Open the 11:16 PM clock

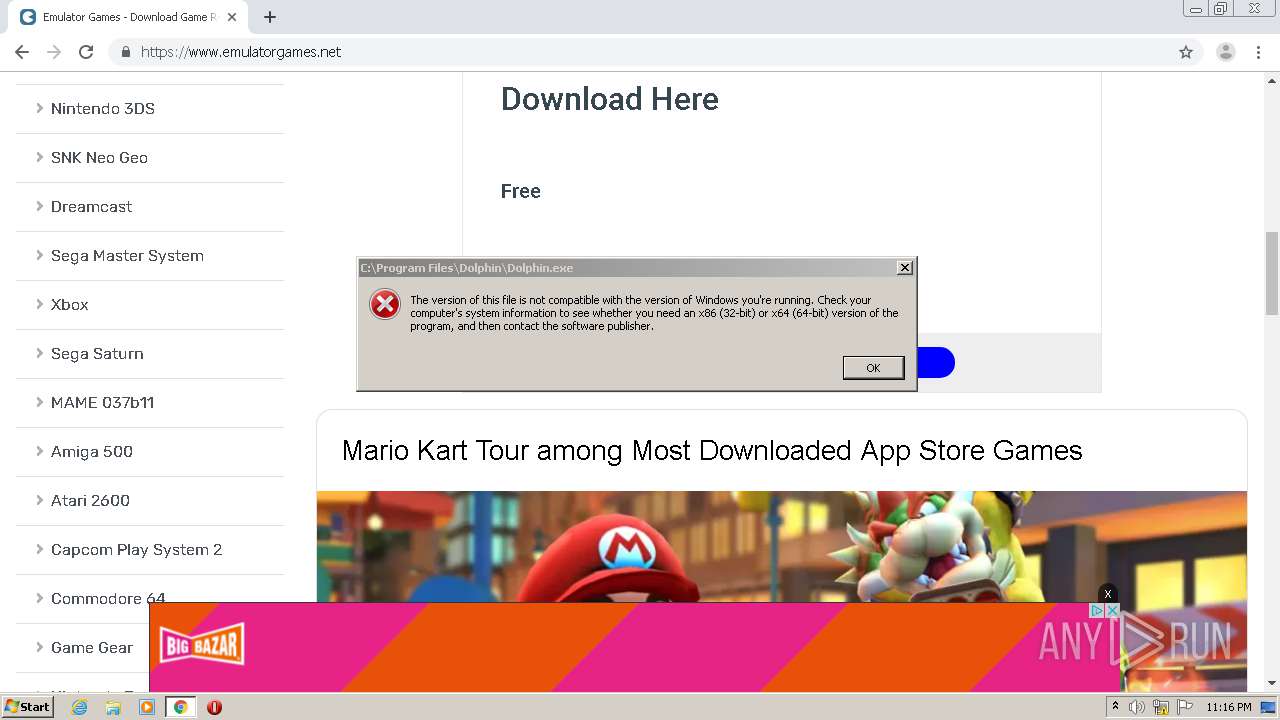[x=1229, y=707]
